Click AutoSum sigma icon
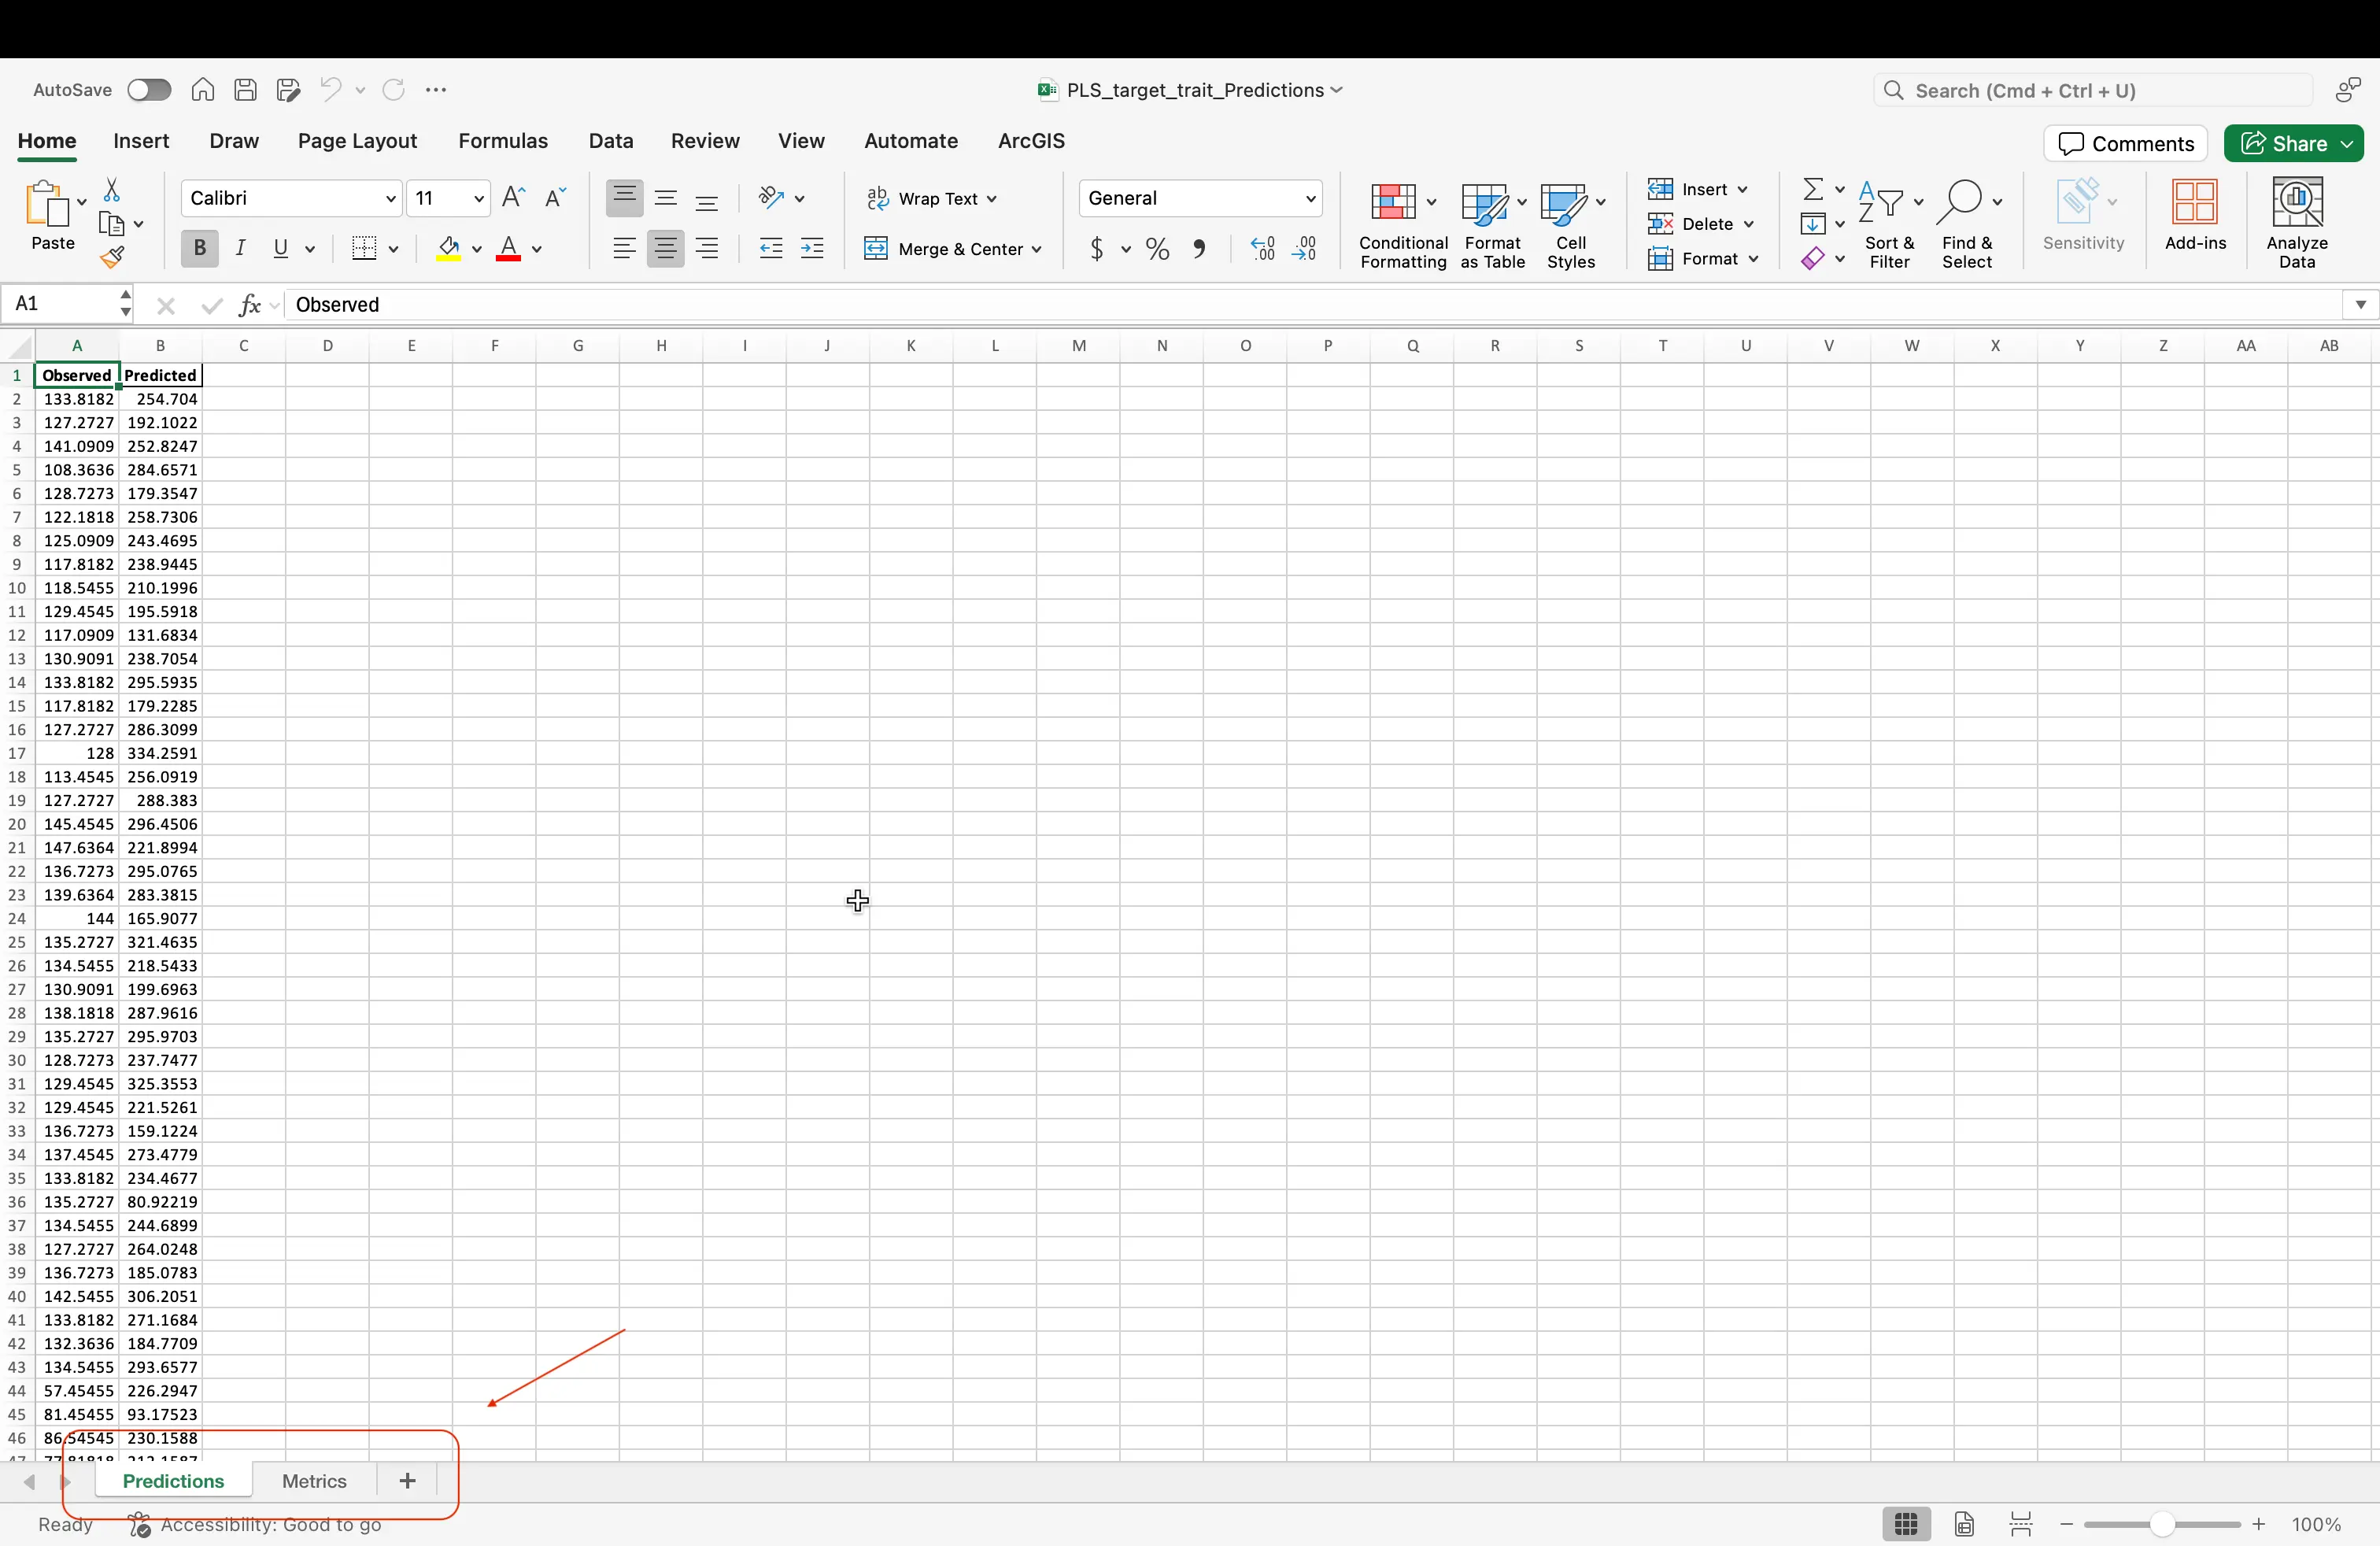 [x=1813, y=189]
